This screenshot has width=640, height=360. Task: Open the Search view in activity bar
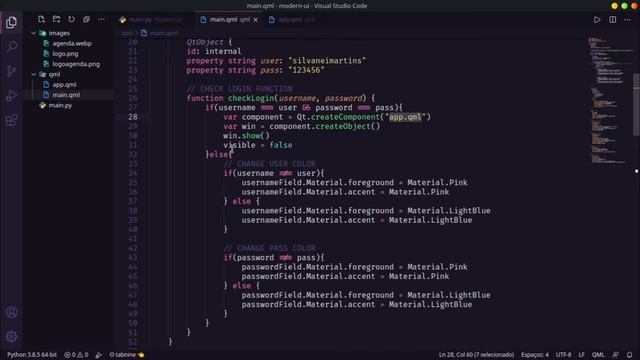pos(11,46)
